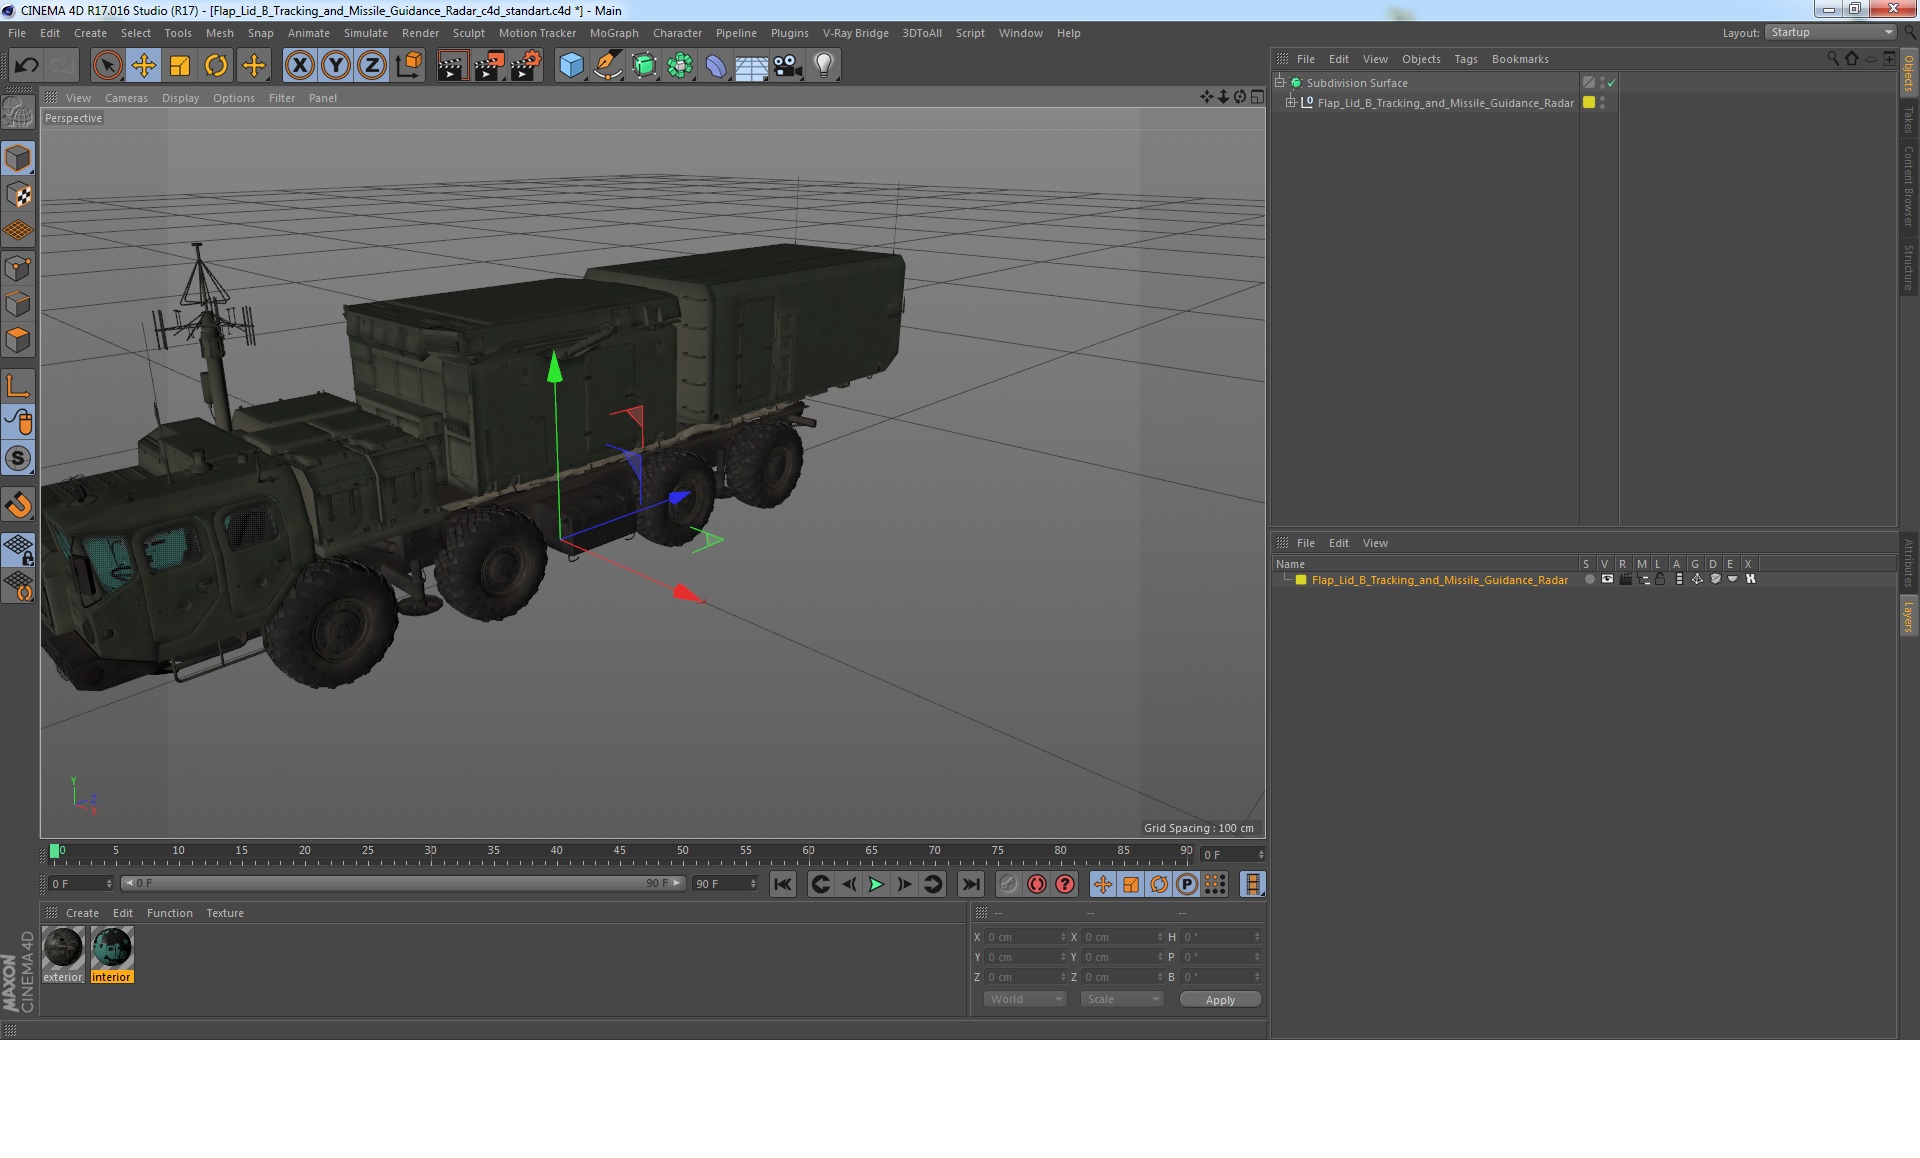Viewport: 1920px width, 1158px height.
Task: Select Points mode in left sidebar
Action: (18, 267)
